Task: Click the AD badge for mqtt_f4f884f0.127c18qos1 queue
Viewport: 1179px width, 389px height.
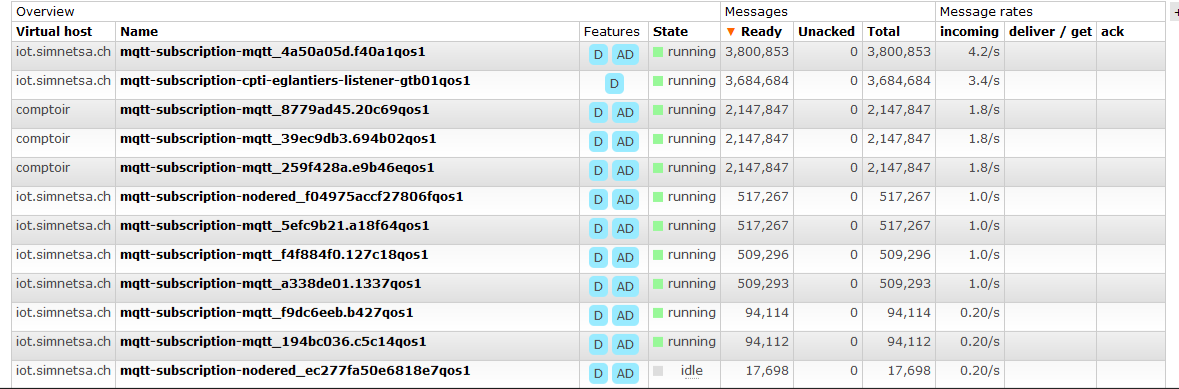Action: [x=625, y=258]
